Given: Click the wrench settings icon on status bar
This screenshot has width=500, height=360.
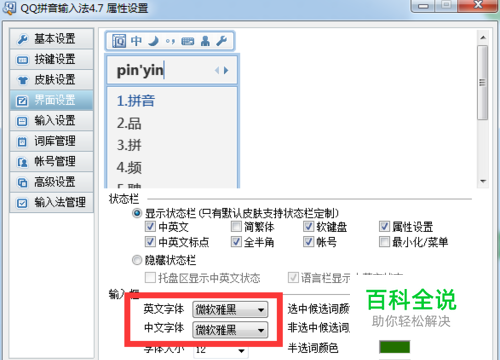Looking at the screenshot, I should click(222, 41).
